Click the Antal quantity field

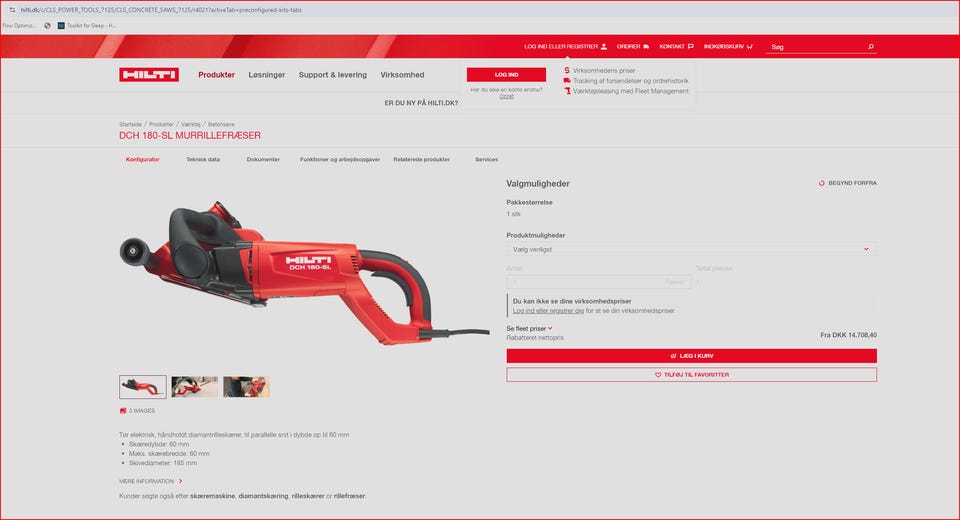click(x=599, y=282)
